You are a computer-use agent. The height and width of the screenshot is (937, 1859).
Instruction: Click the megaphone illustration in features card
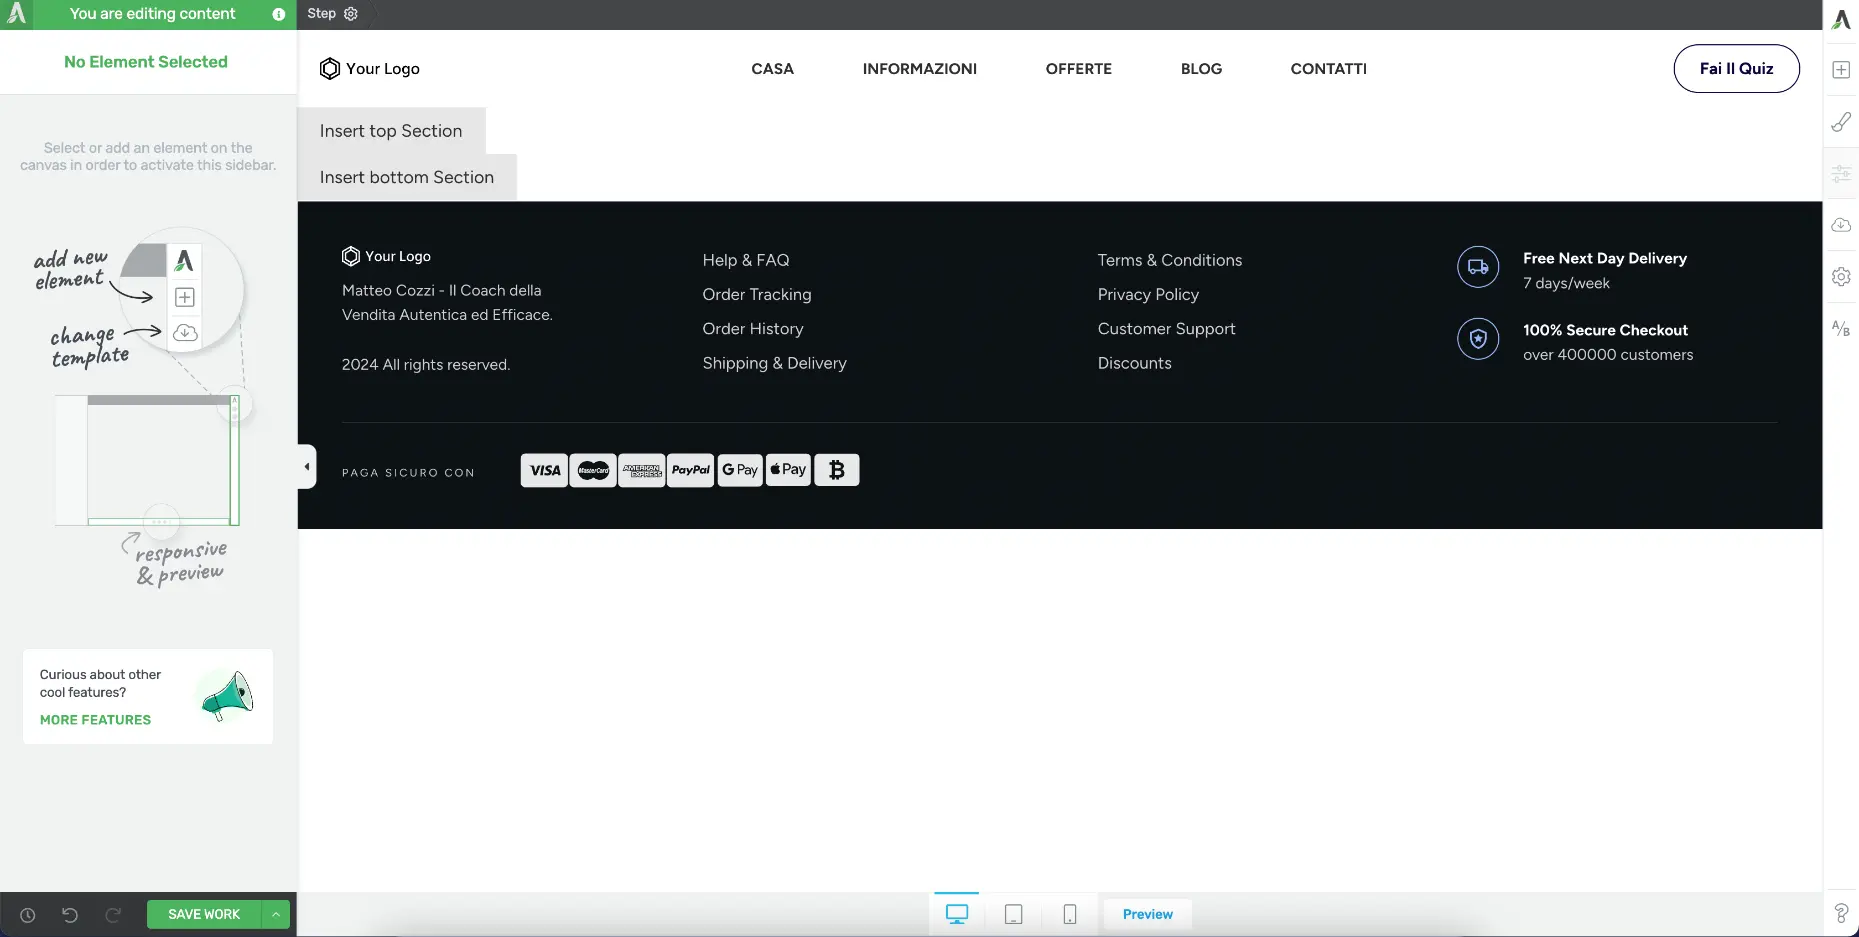227,696
